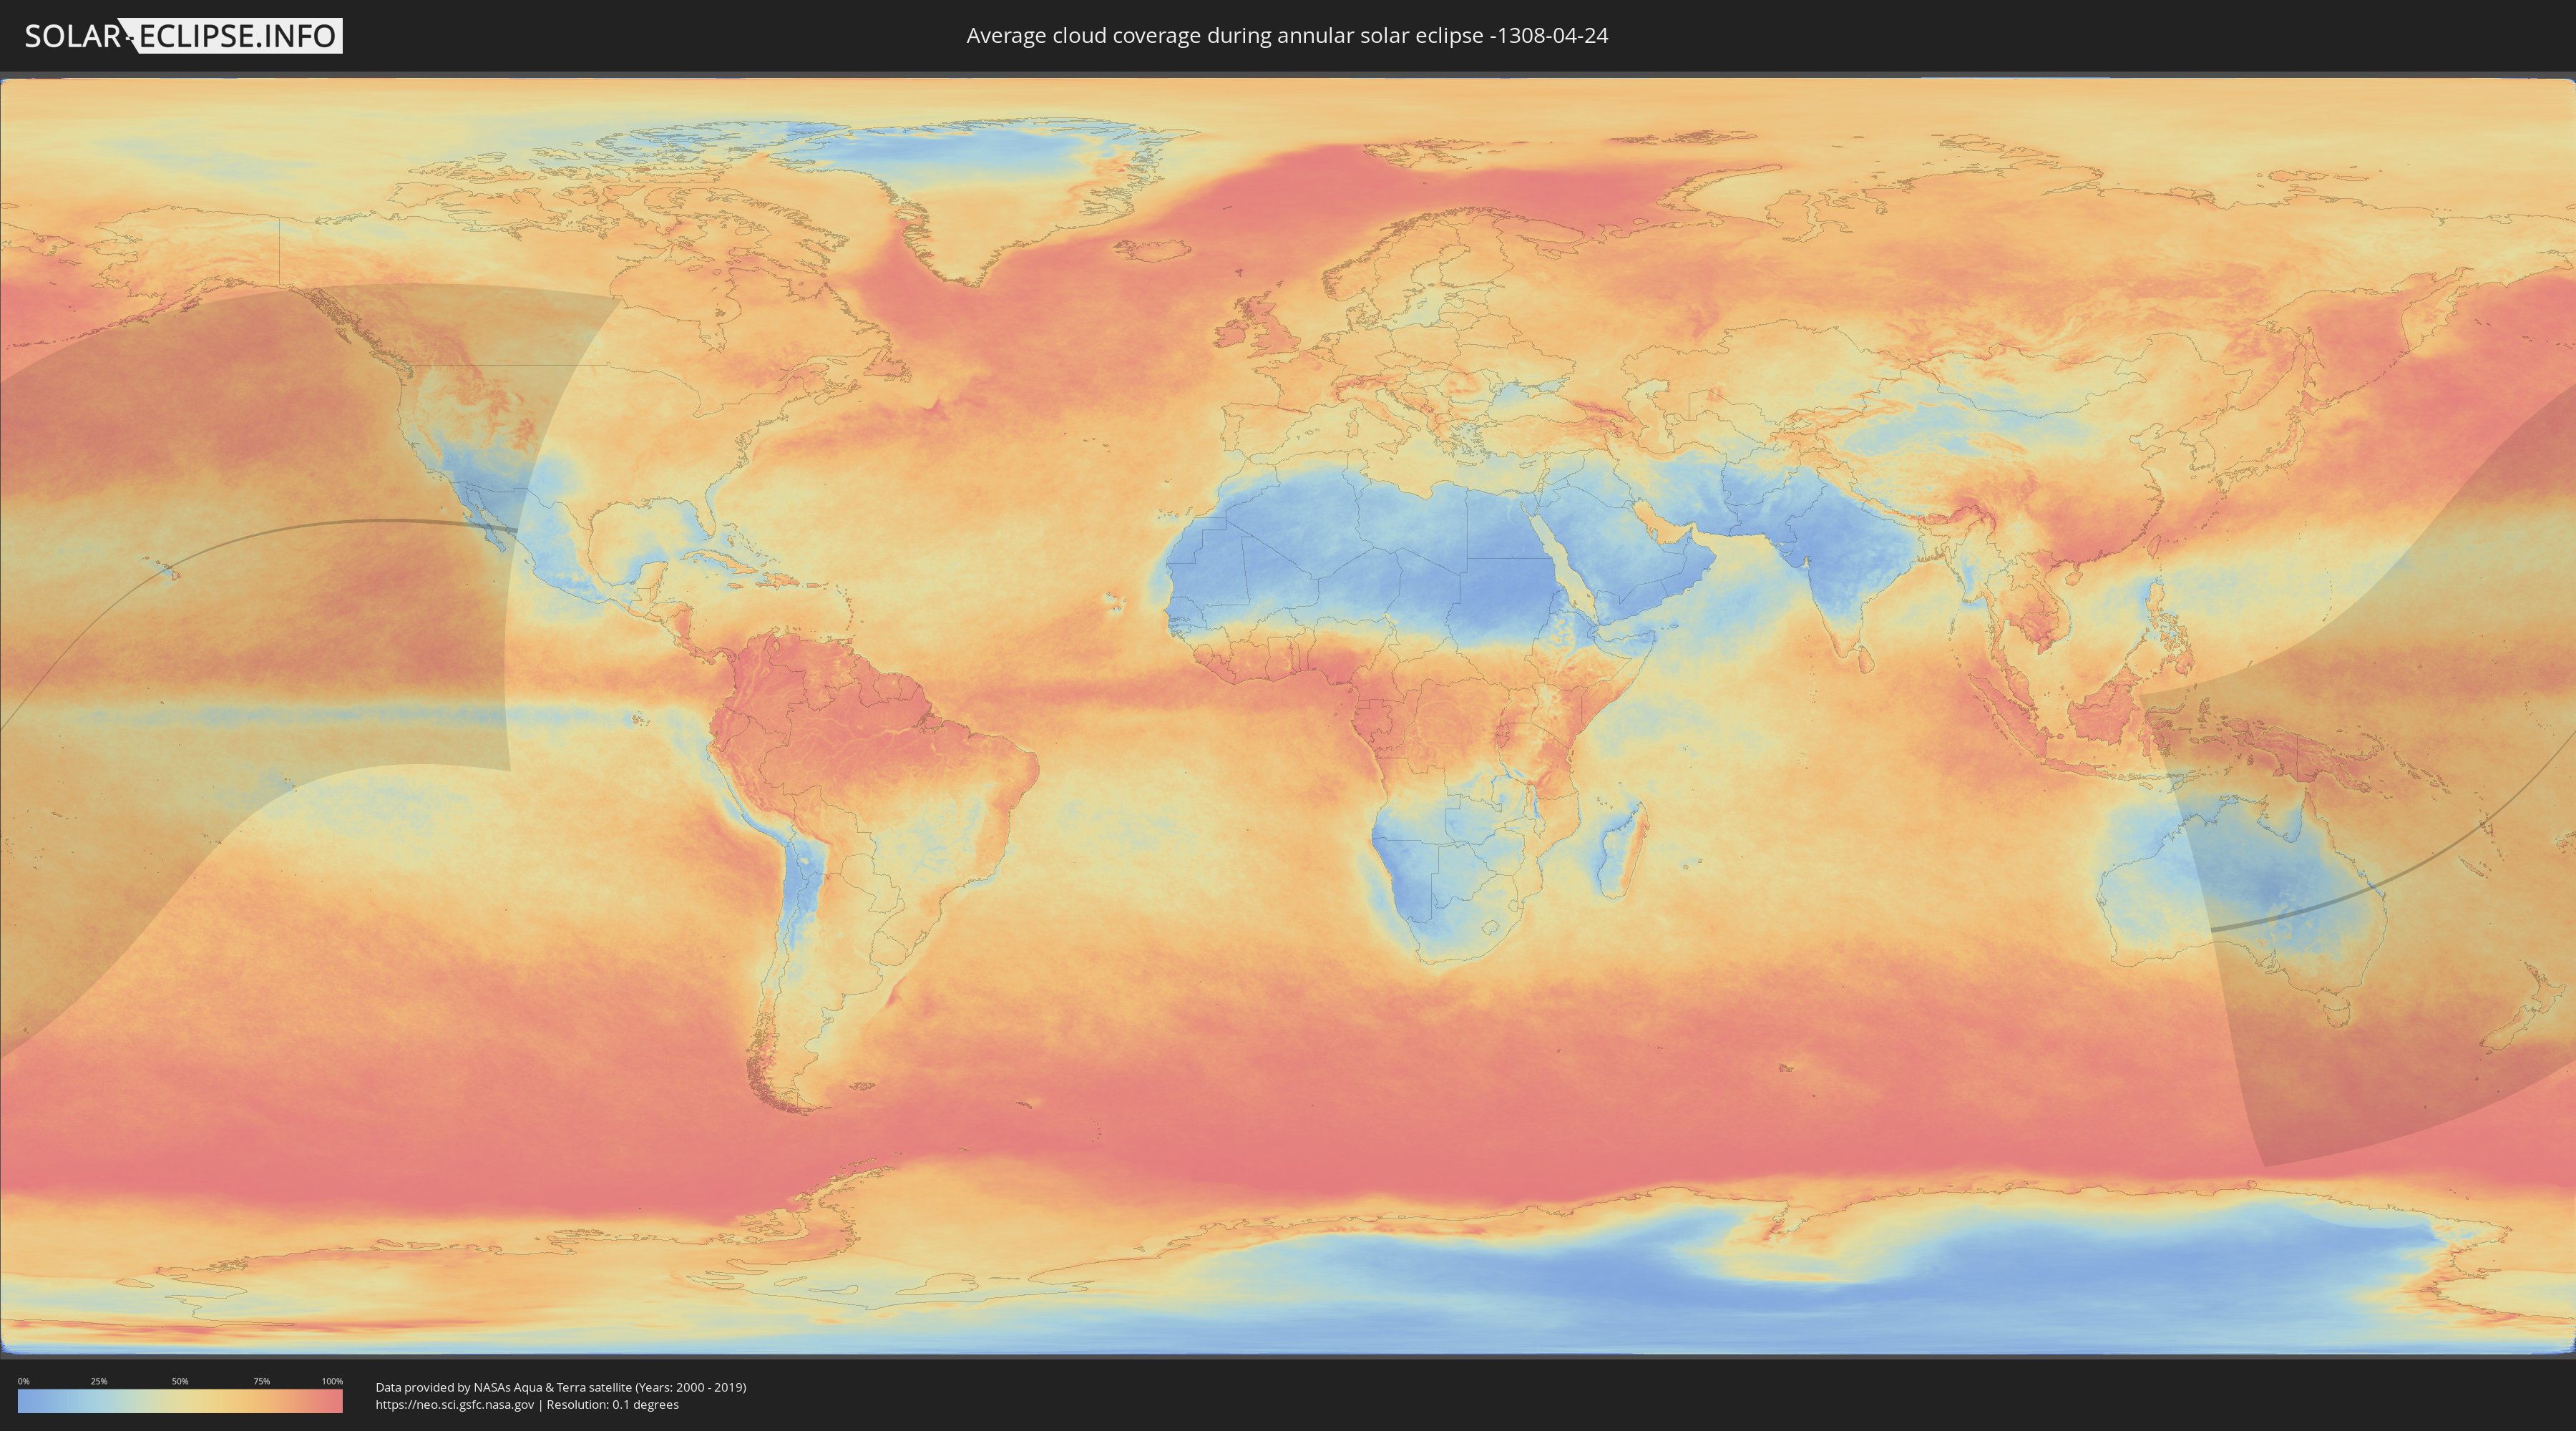Click the 75% legend label
This screenshot has width=2576, height=1431.
pyautogui.click(x=261, y=1381)
